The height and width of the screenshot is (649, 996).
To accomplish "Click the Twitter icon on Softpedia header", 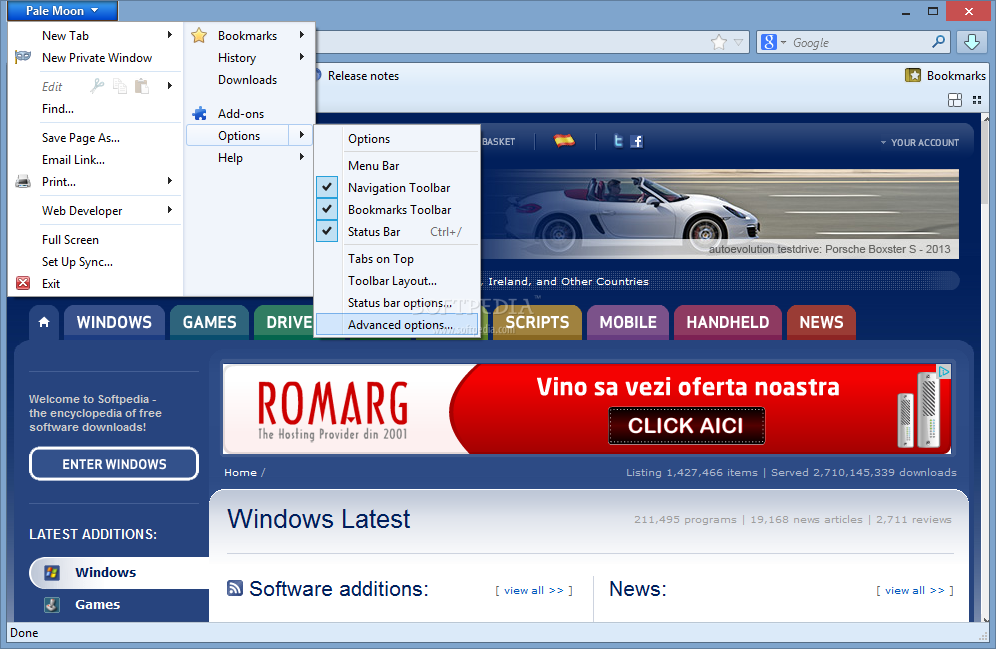I will (618, 141).
